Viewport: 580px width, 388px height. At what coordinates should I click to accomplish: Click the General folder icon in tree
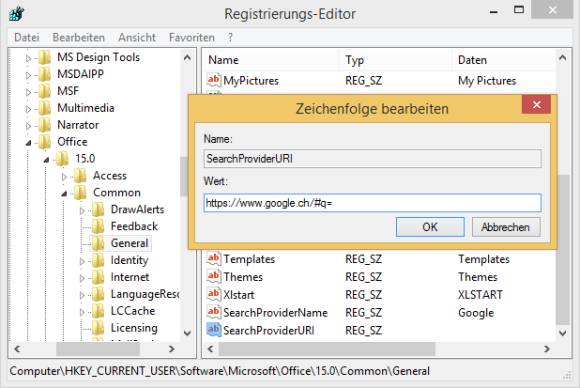98,243
